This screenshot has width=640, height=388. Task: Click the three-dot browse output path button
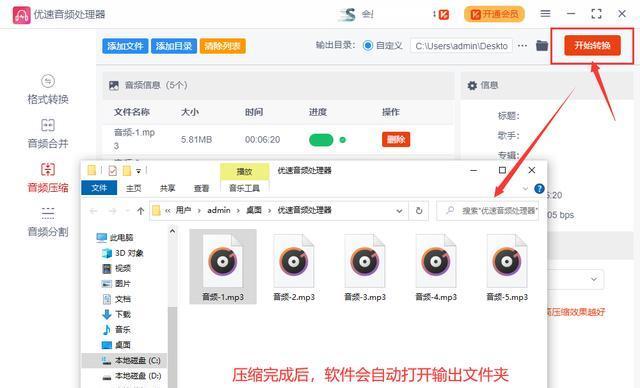pos(522,46)
